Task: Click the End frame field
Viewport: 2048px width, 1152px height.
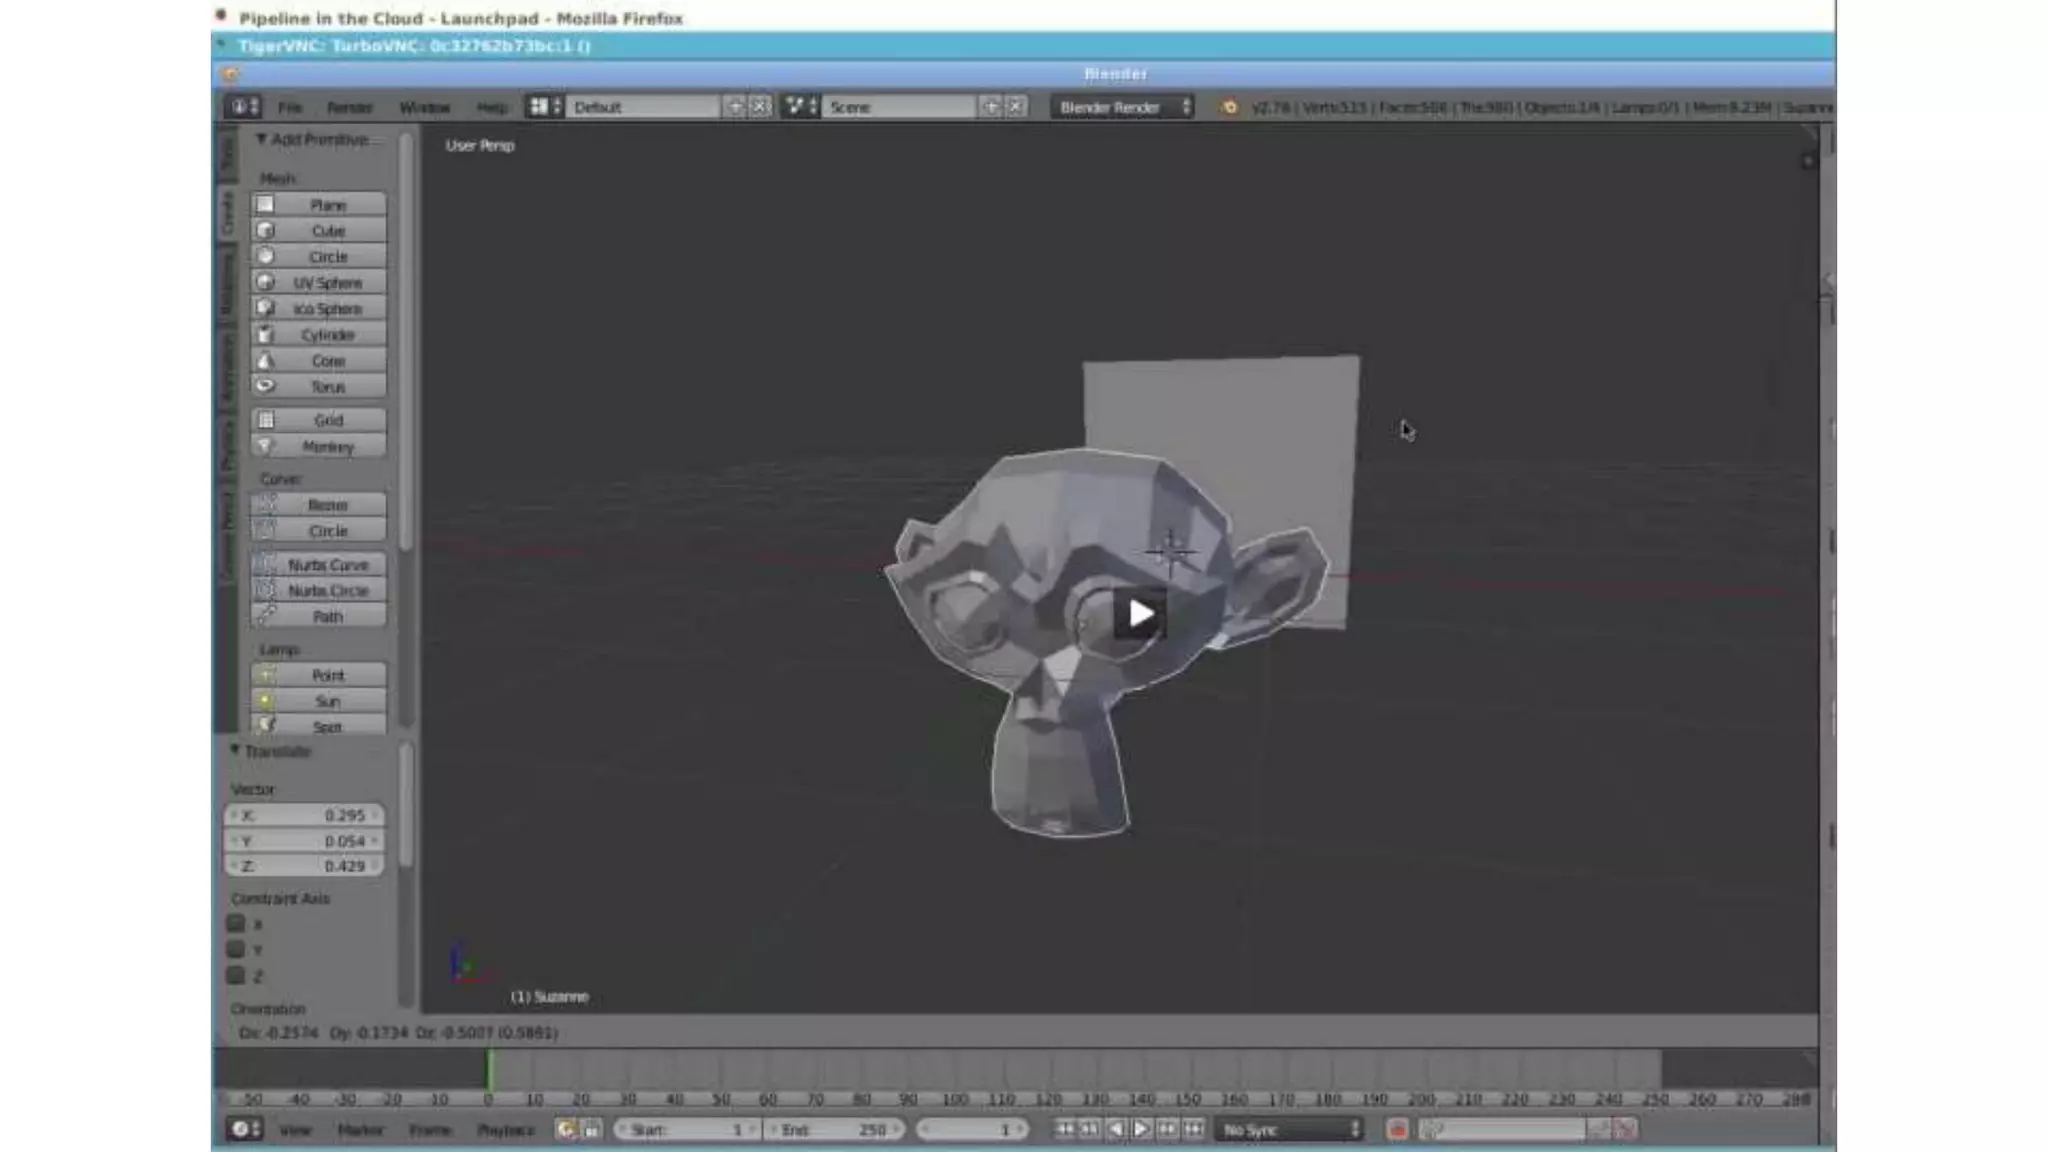Action: [x=834, y=1129]
